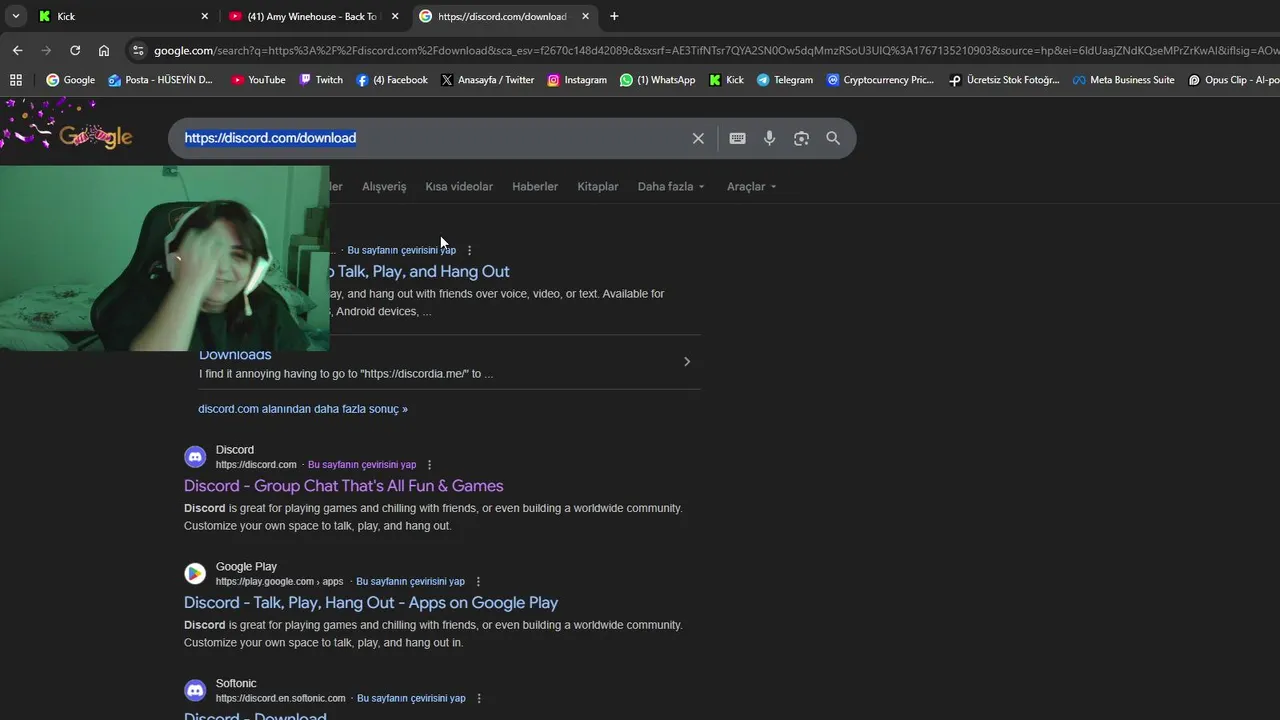
Task: Click the browser forward arrow
Action: [x=46, y=50]
